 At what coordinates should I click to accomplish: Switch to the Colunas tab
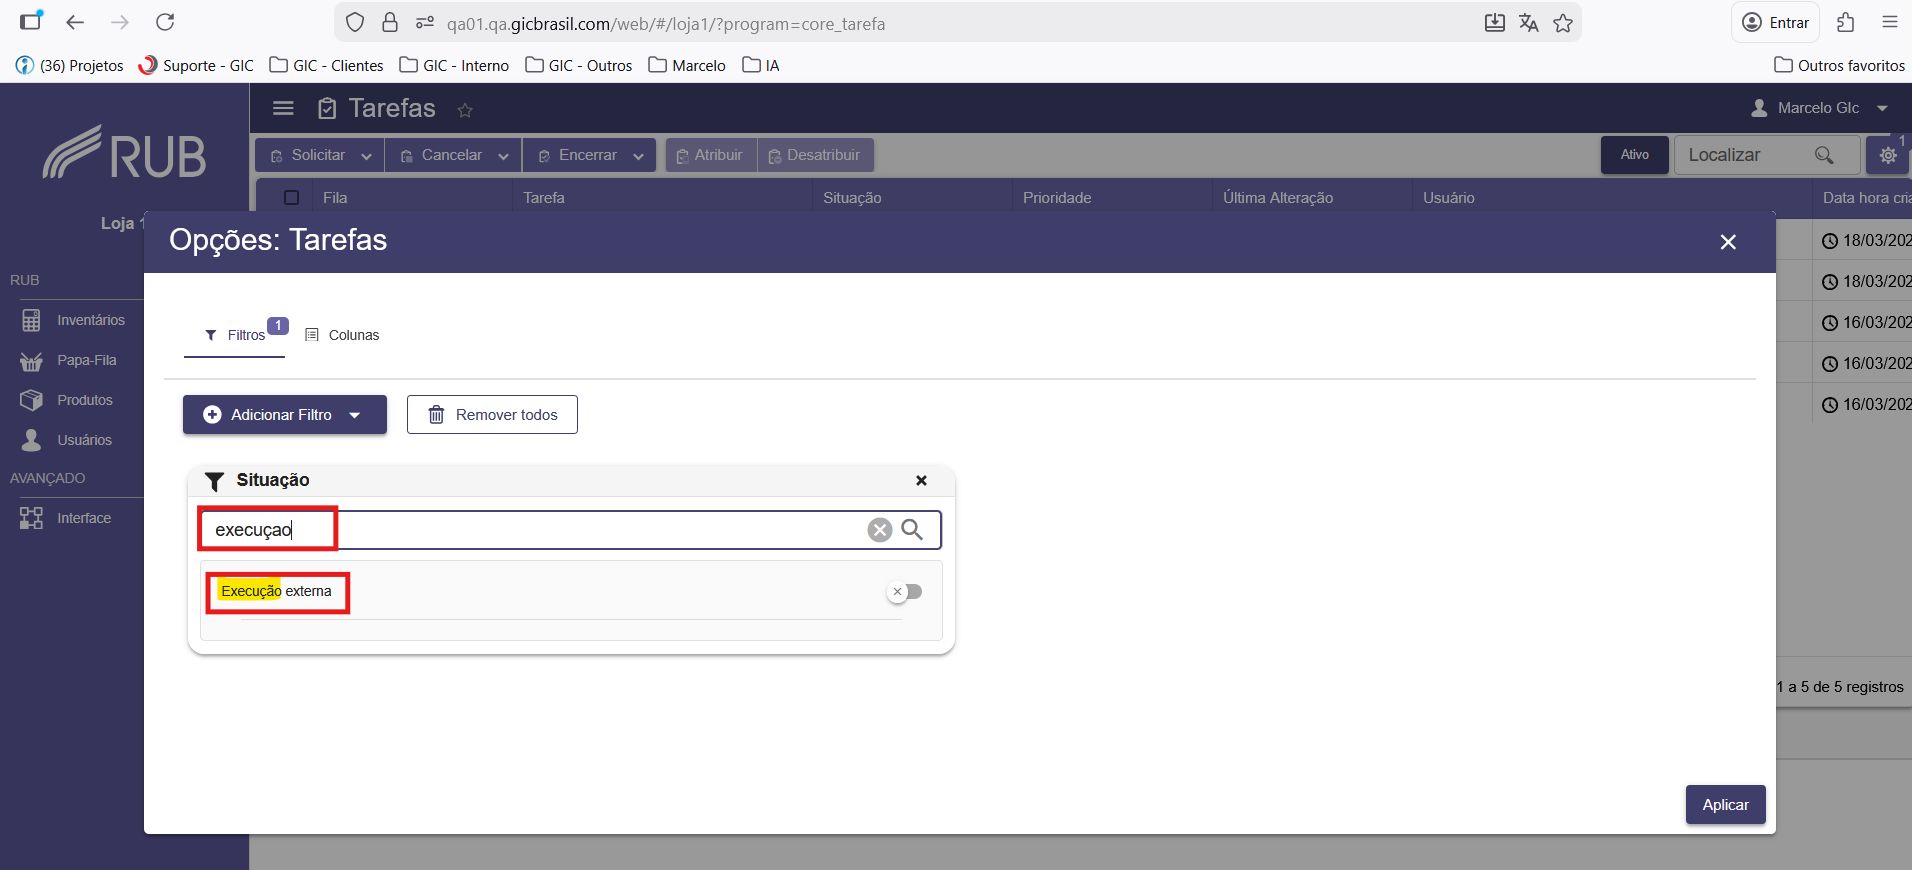coord(343,335)
